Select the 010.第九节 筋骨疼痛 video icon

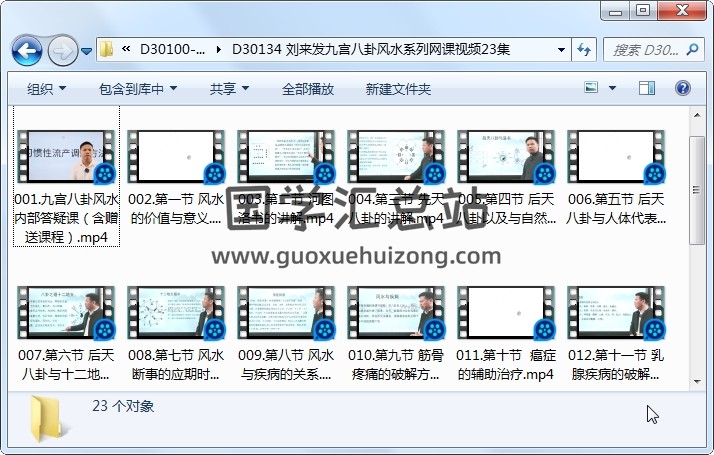coord(396,312)
